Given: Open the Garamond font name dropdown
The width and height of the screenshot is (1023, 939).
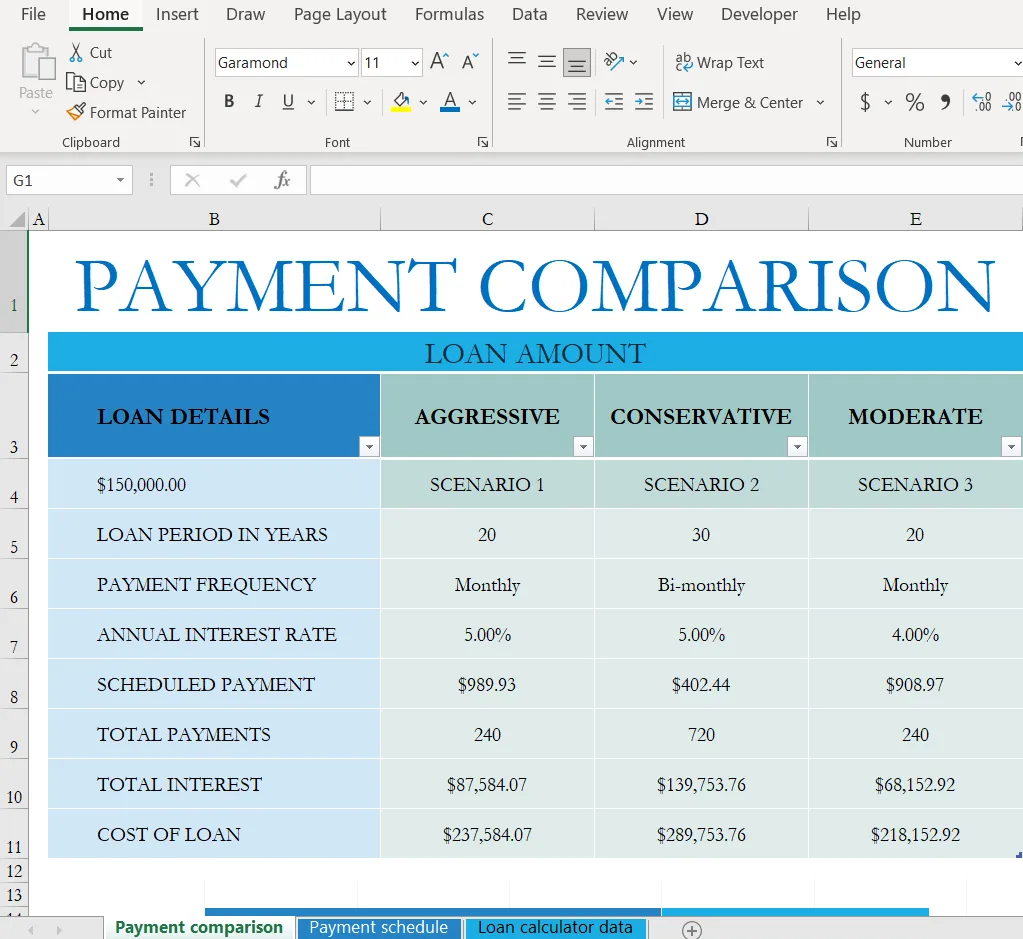Looking at the screenshot, I should coord(351,63).
